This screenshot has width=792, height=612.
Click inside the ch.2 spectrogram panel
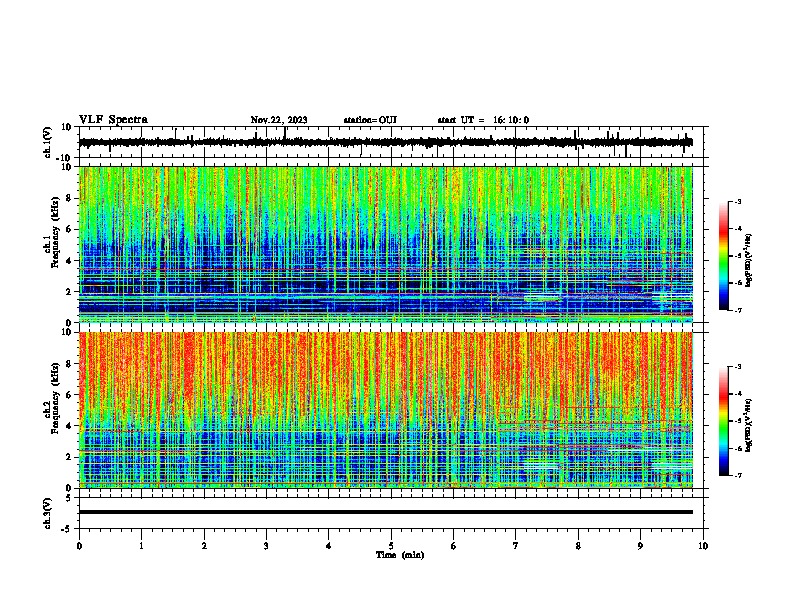385,410
